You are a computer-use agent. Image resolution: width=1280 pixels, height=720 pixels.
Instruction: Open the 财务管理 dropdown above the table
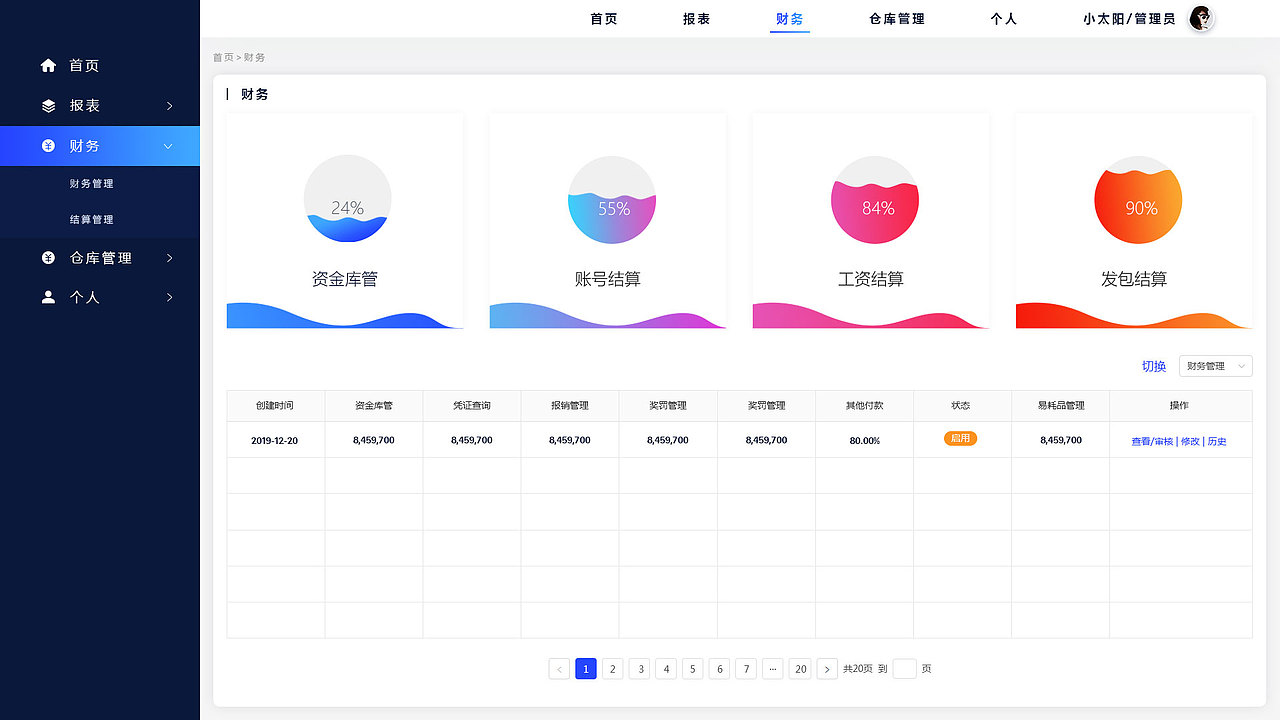coord(1214,366)
